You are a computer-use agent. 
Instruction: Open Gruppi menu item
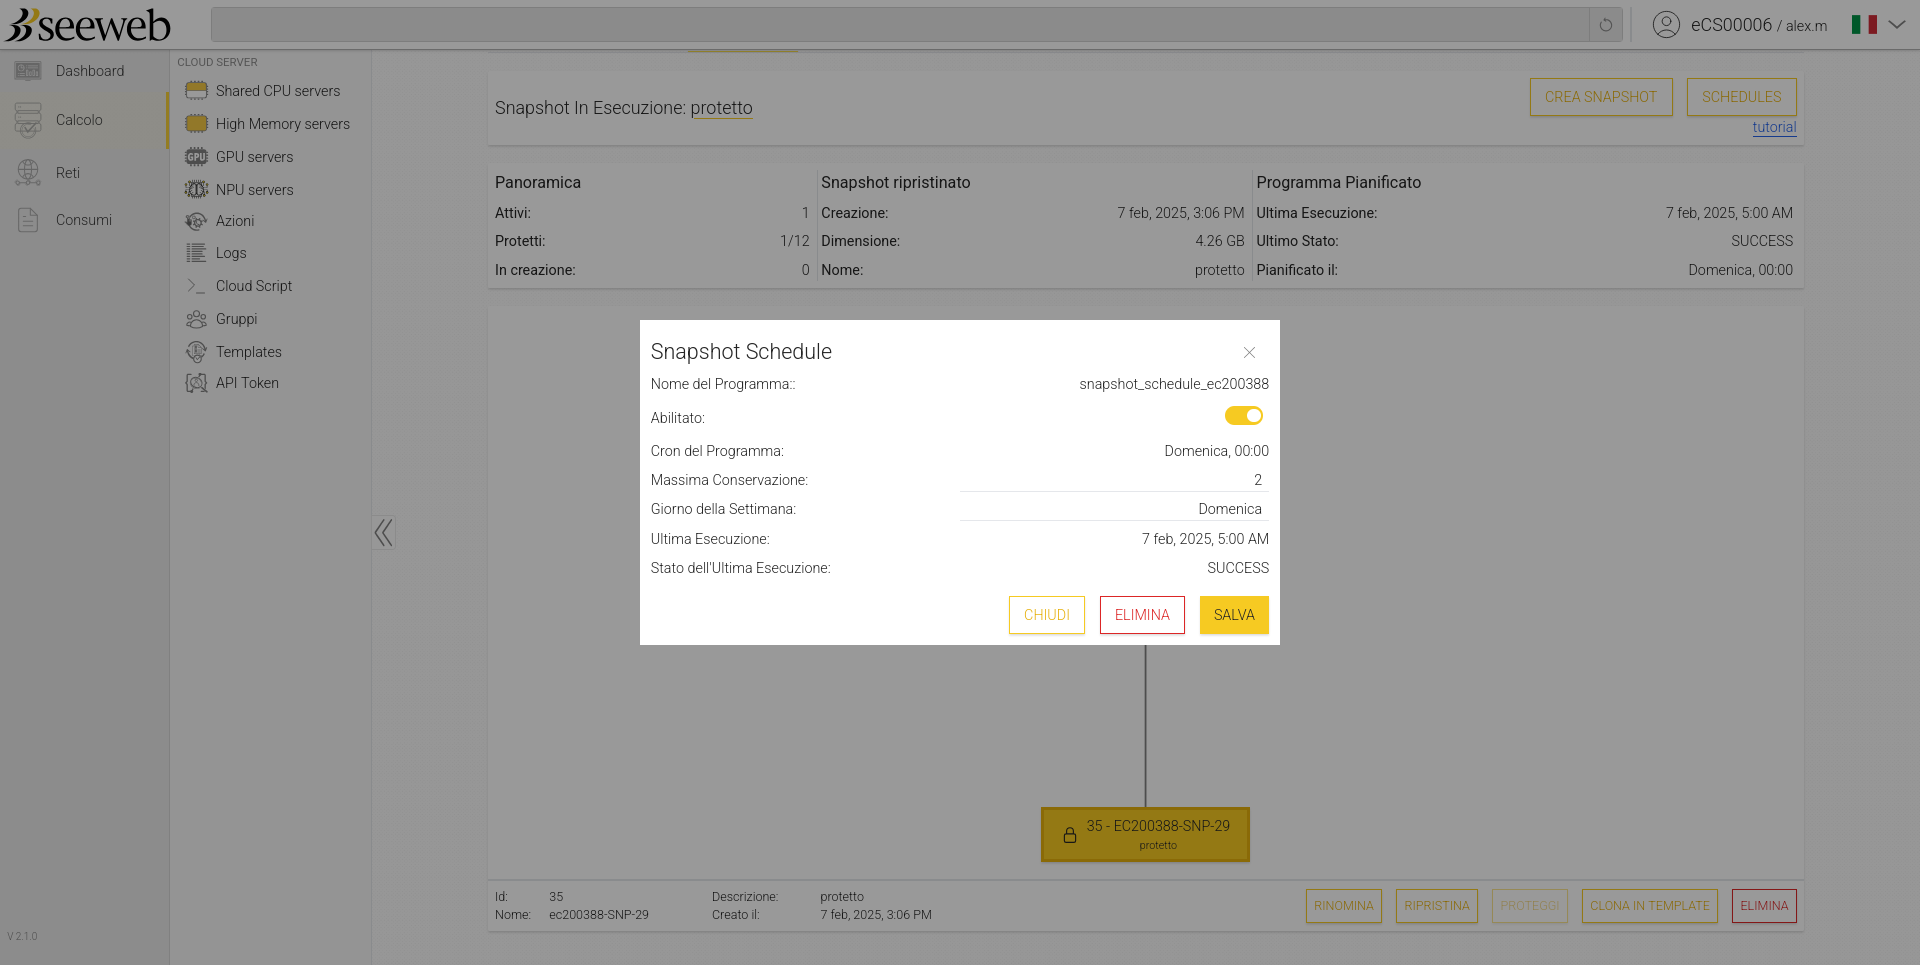tap(237, 319)
